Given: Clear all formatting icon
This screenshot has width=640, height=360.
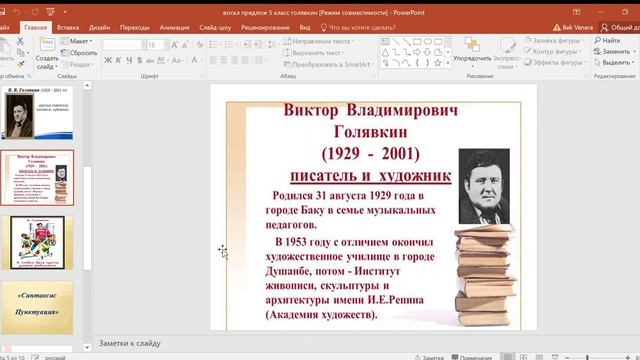Looking at the screenshot, I should pos(199,44).
